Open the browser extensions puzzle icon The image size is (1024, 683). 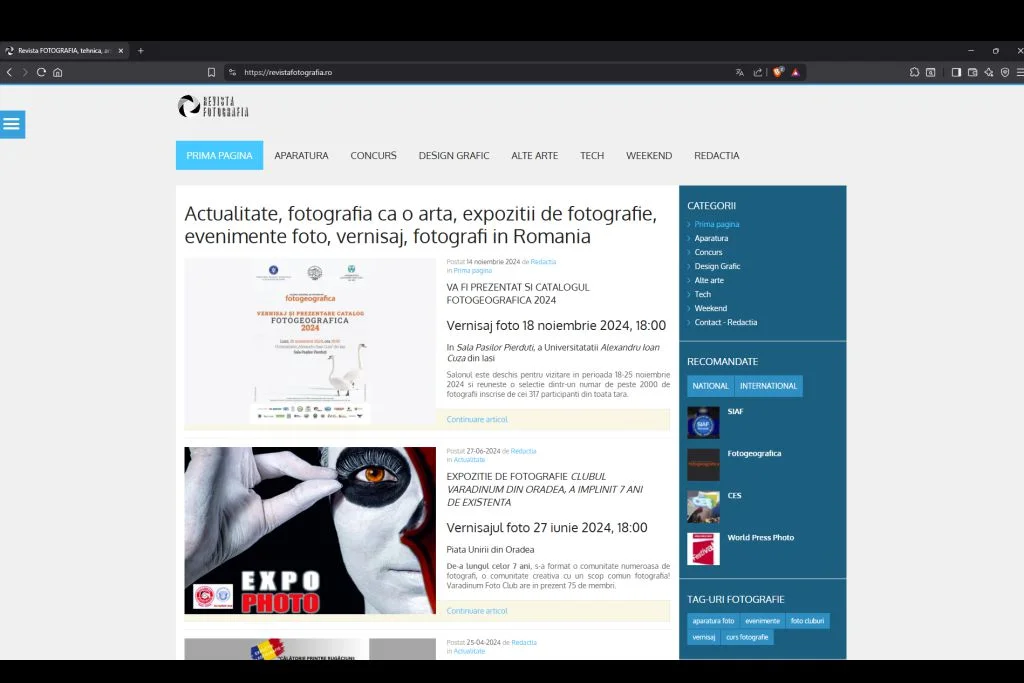click(x=914, y=72)
